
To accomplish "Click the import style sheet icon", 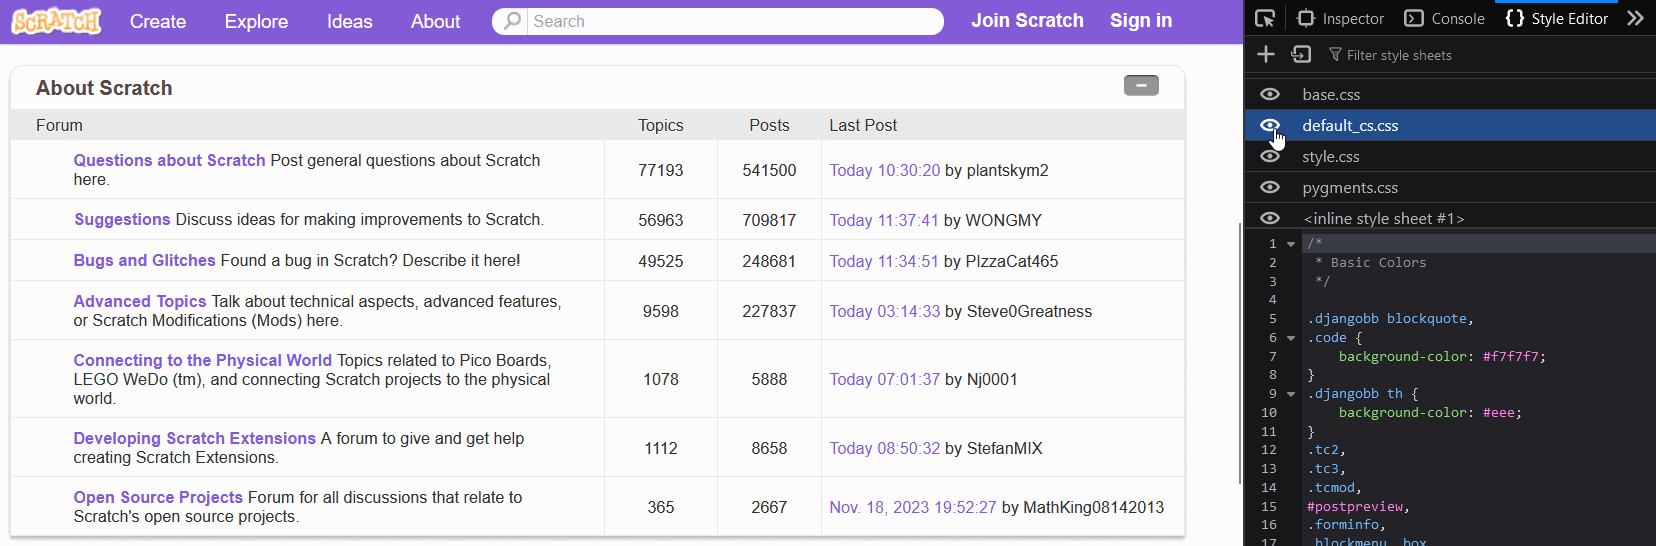I will point(1301,54).
